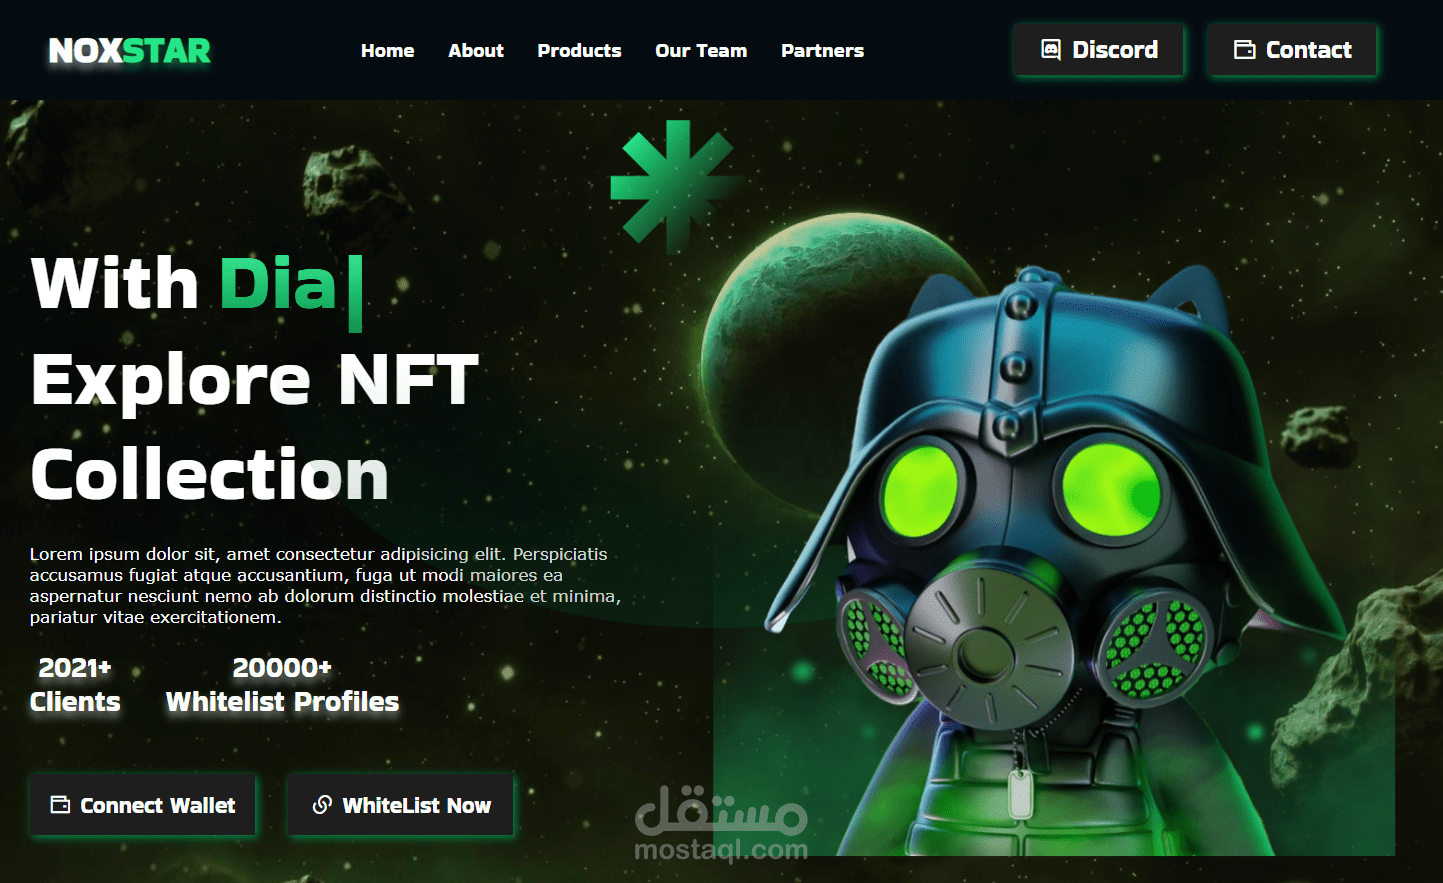This screenshot has height=883, width=1443.
Task: Click the Discord button
Action: [x=1098, y=49]
